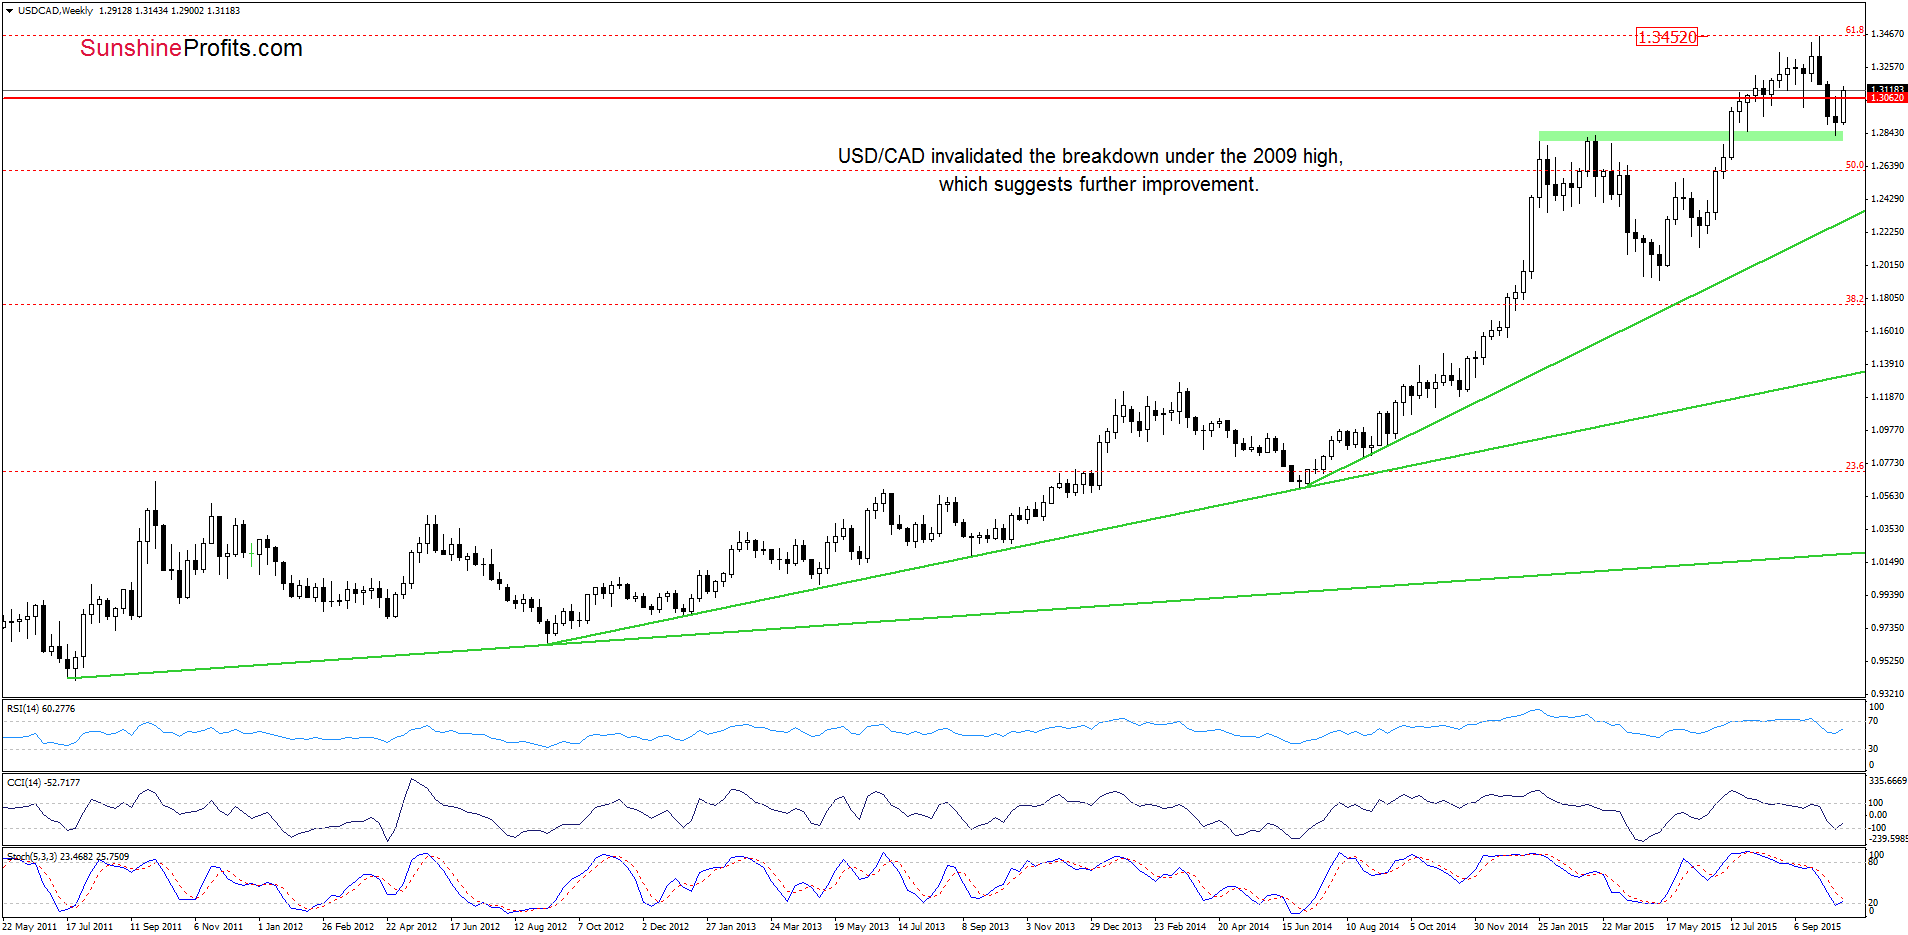The width and height of the screenshot is (1908, 935).
Task: Click price axis value 0.97350
Action: coord(1887,628)
